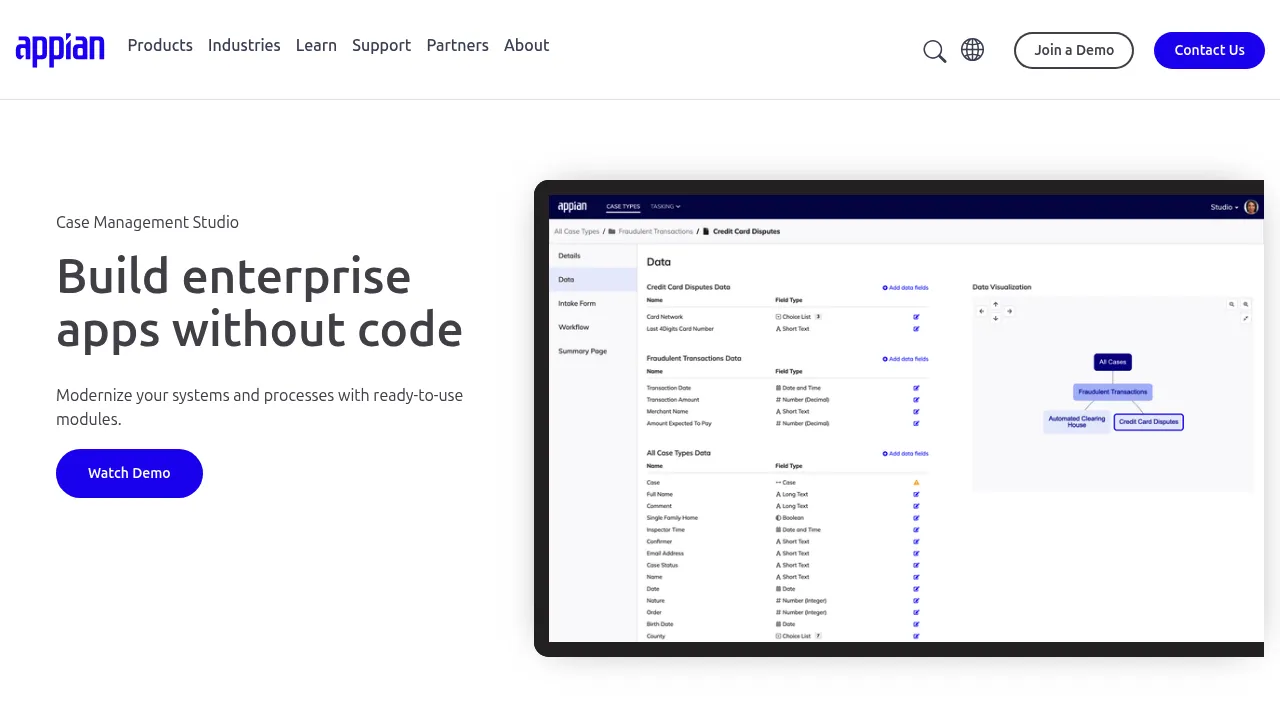Open the site search icon
Image resolution: width=1280 pixels, height=720 pixels.
pos(934,51)
